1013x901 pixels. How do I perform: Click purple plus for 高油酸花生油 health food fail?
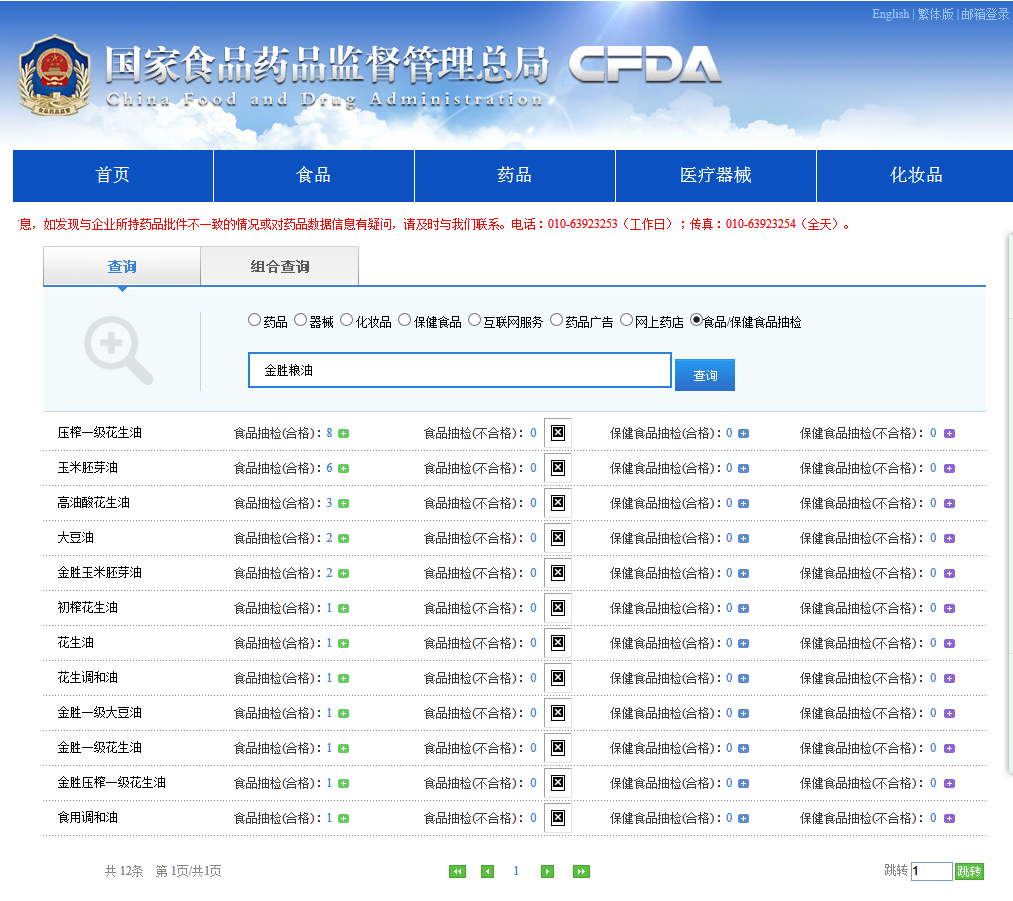(x=949, y=503)
